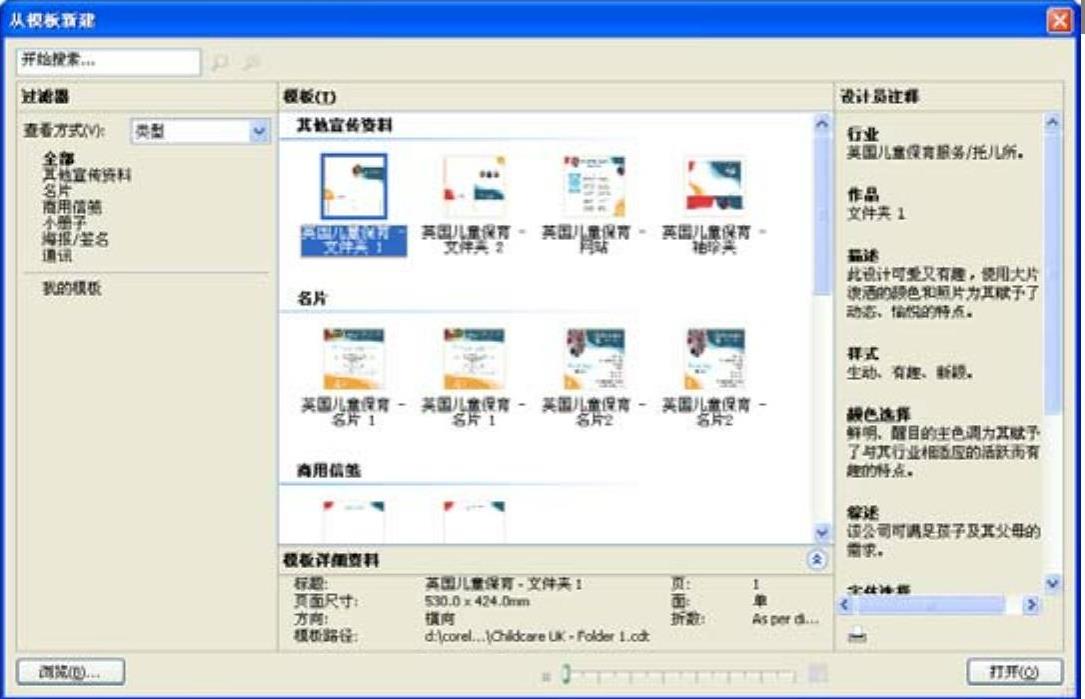Select the 英国儿童保育 - 文件夹 2 template thumbnail

click(x=474, y=187)
